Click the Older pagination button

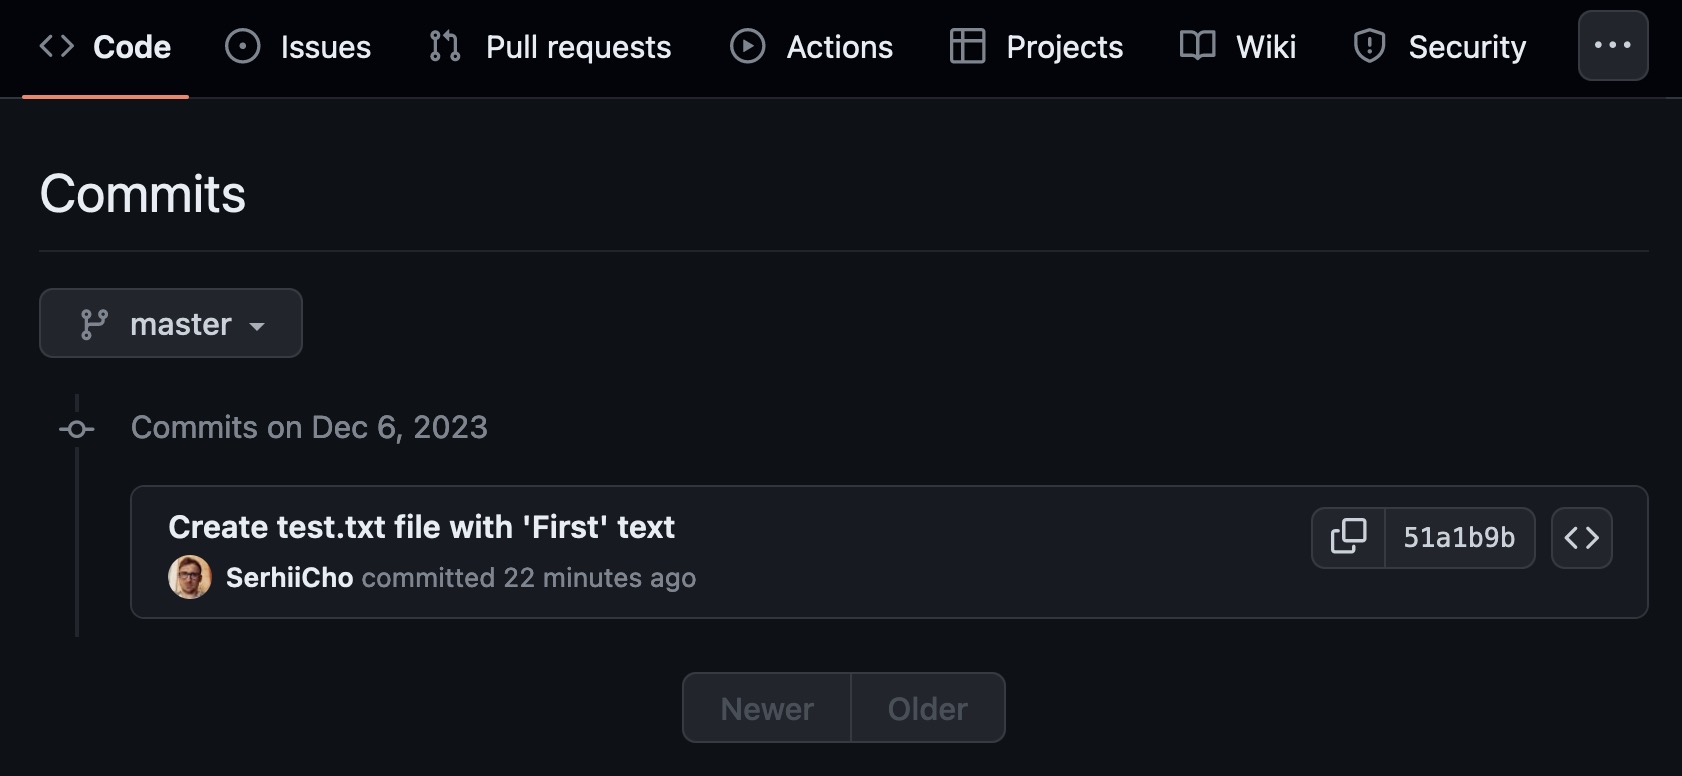pyautogui.click(x=927, y=707)
